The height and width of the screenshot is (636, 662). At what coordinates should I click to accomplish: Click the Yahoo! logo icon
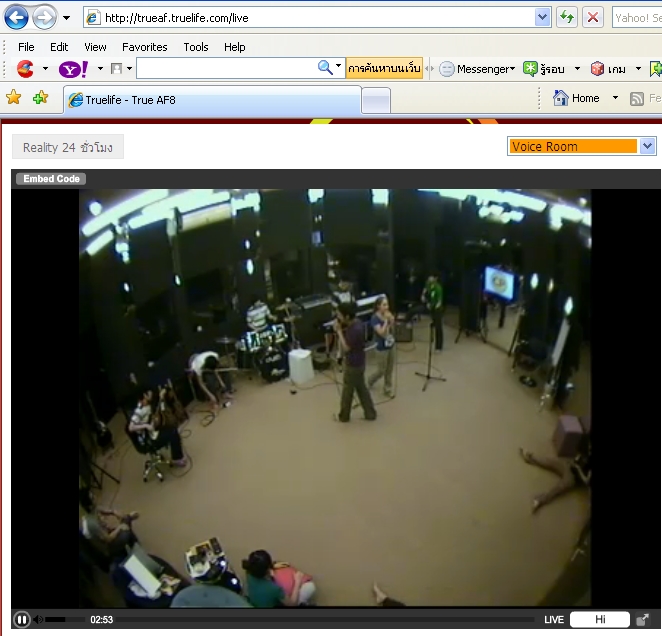(73, 69)
